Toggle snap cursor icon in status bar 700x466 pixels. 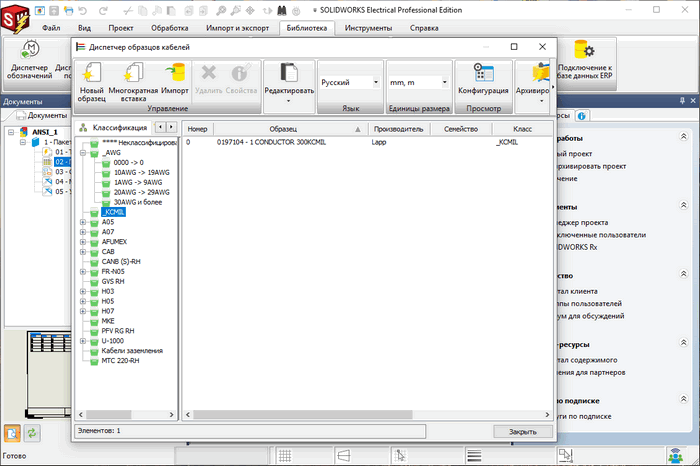[400, 456]
